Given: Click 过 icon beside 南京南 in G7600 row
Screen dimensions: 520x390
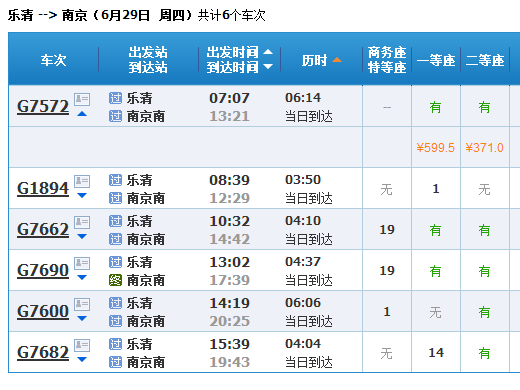Looking at the screenshot, I should tap(115, 321).
